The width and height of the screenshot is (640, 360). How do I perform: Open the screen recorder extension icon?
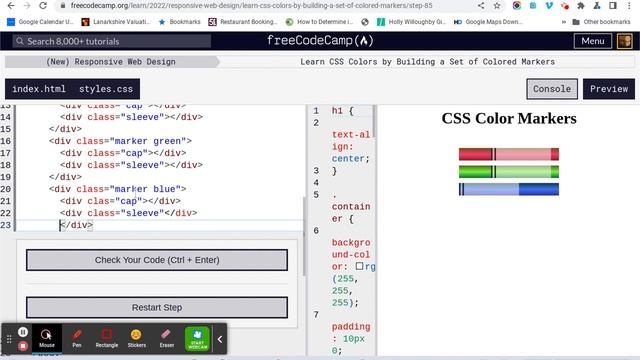coord(517,6)
